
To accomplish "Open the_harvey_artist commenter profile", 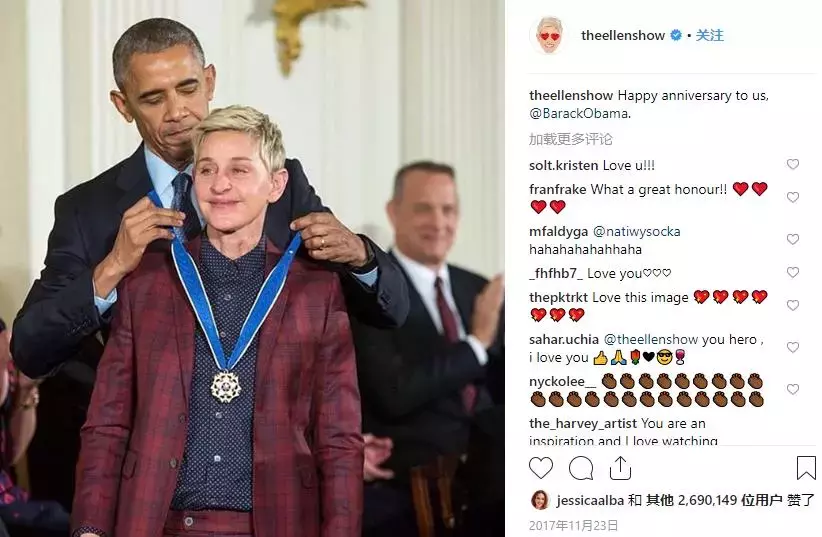I will [x=583, y=423].
